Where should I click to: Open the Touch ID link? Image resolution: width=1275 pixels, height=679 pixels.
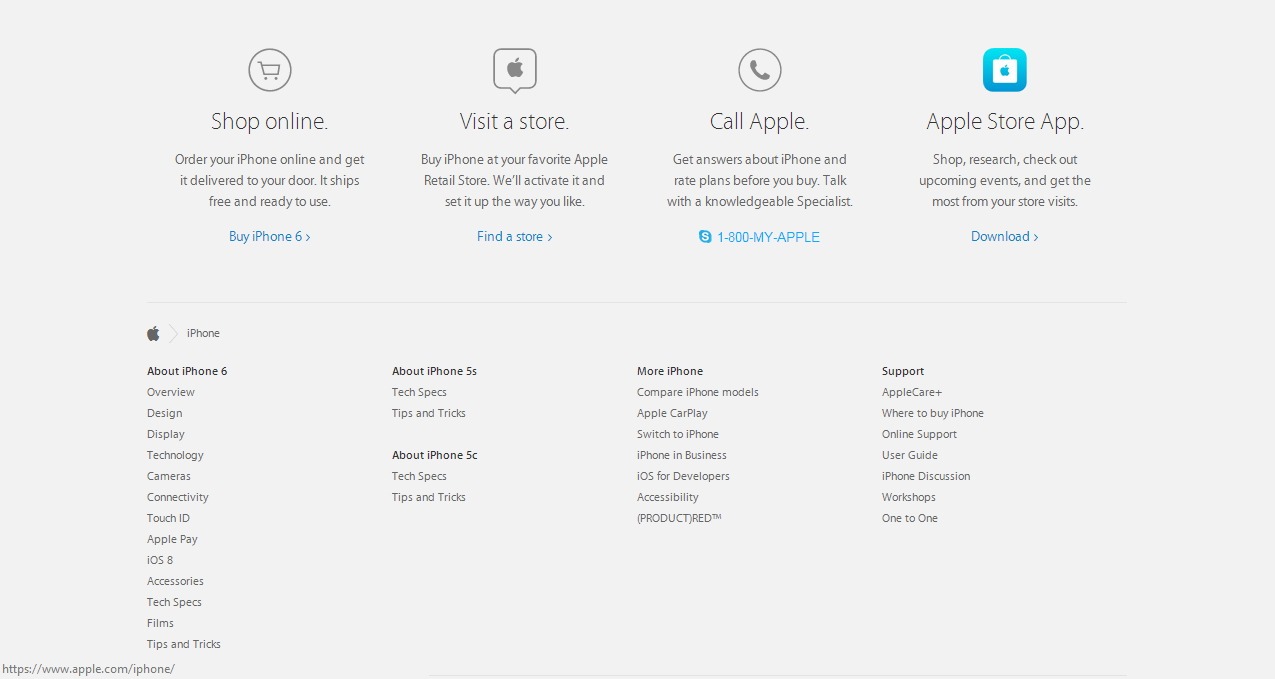[x=168, y=518]
